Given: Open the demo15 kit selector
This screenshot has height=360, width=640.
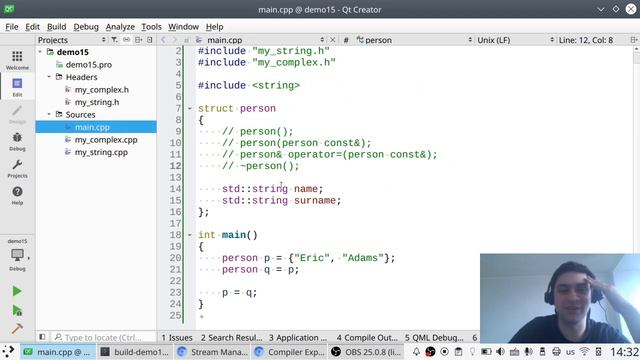Looking at the screenshot, I should tap(17, 255).
